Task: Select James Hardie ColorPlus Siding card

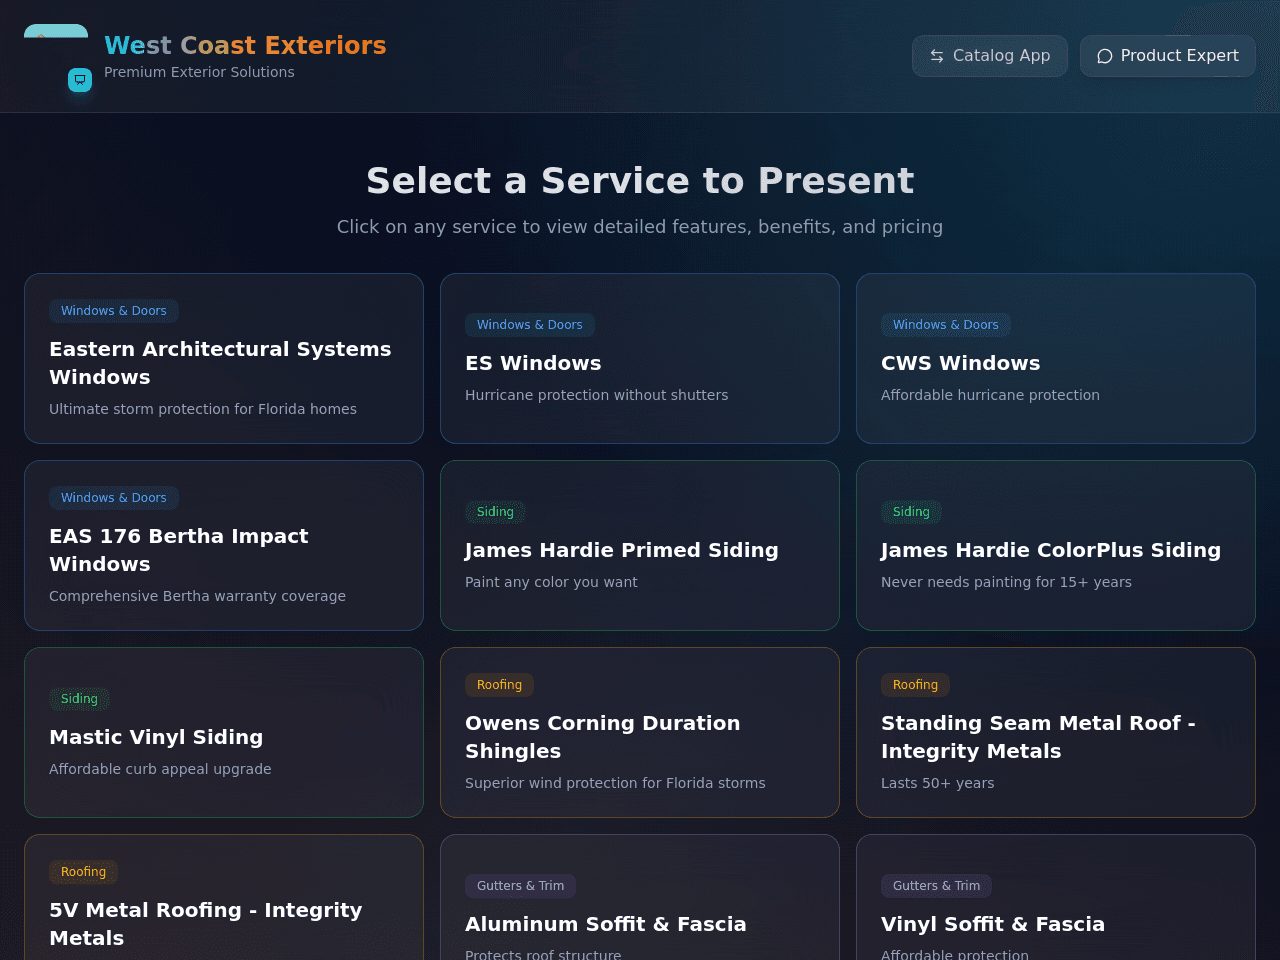Action: pos(1056,545)
